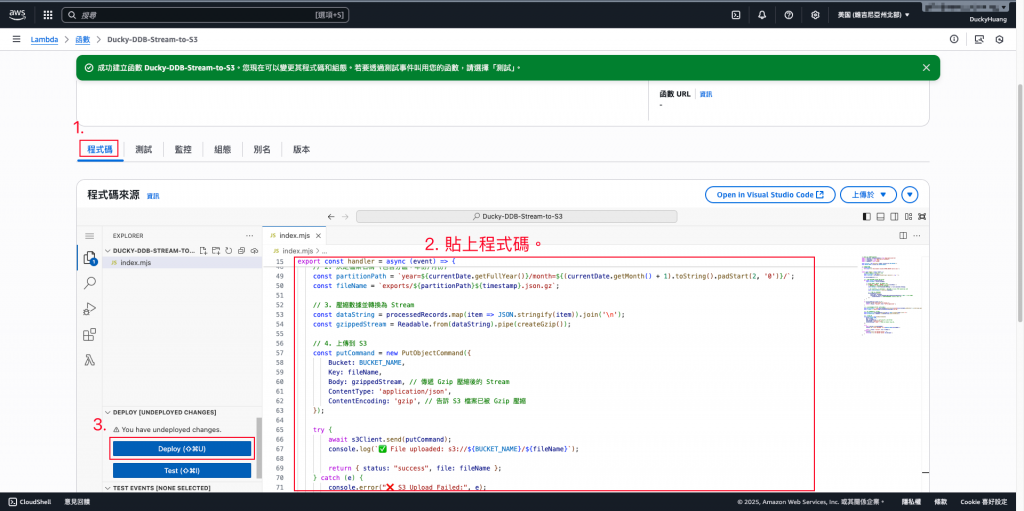Toggle the side navigation hamburger menu

(16, 39)
